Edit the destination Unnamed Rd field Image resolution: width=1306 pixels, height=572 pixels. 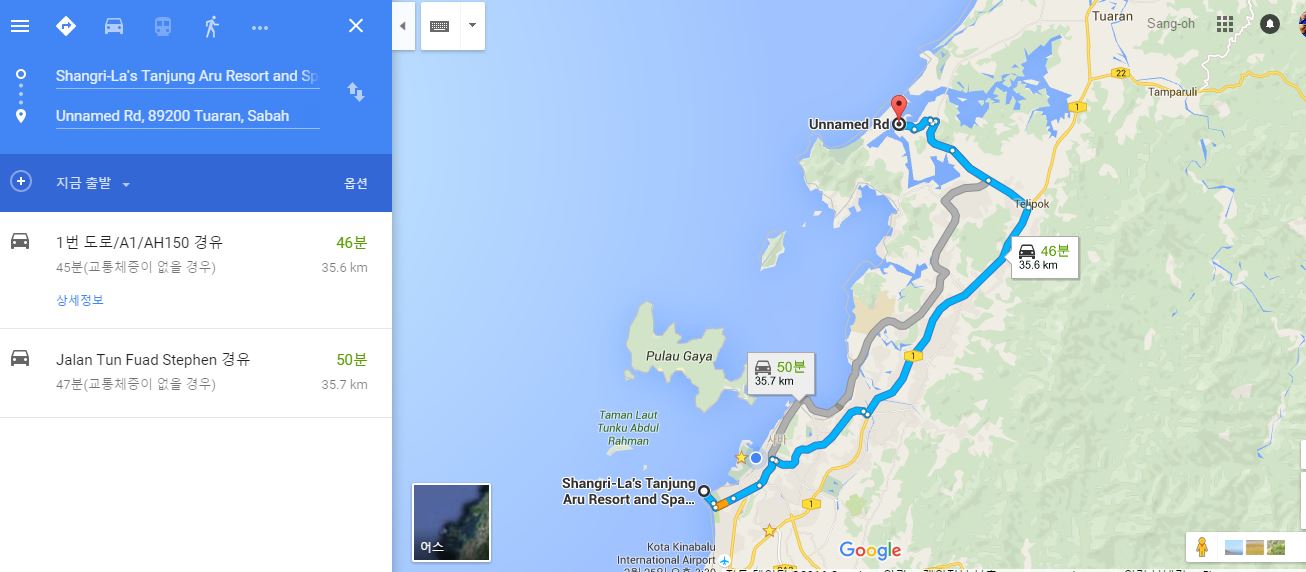187,116
